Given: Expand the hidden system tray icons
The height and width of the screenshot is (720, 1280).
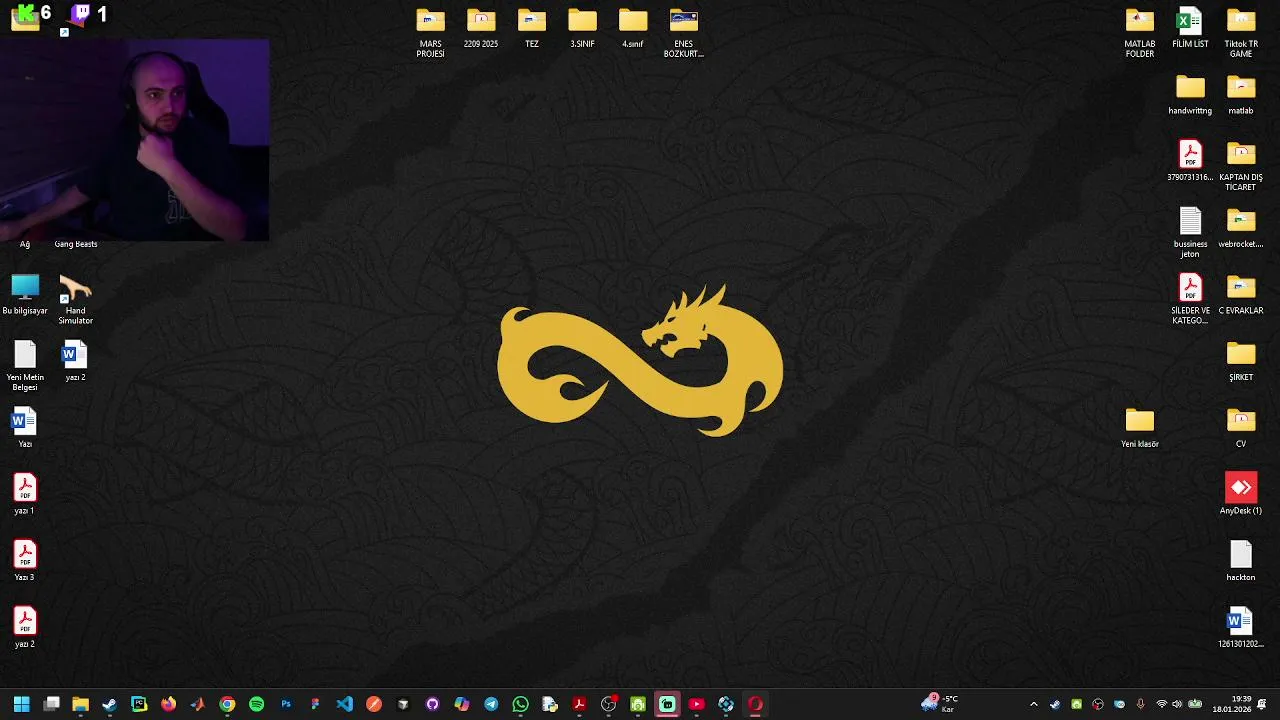Looking at the screenshot, I should point(1034,704).
